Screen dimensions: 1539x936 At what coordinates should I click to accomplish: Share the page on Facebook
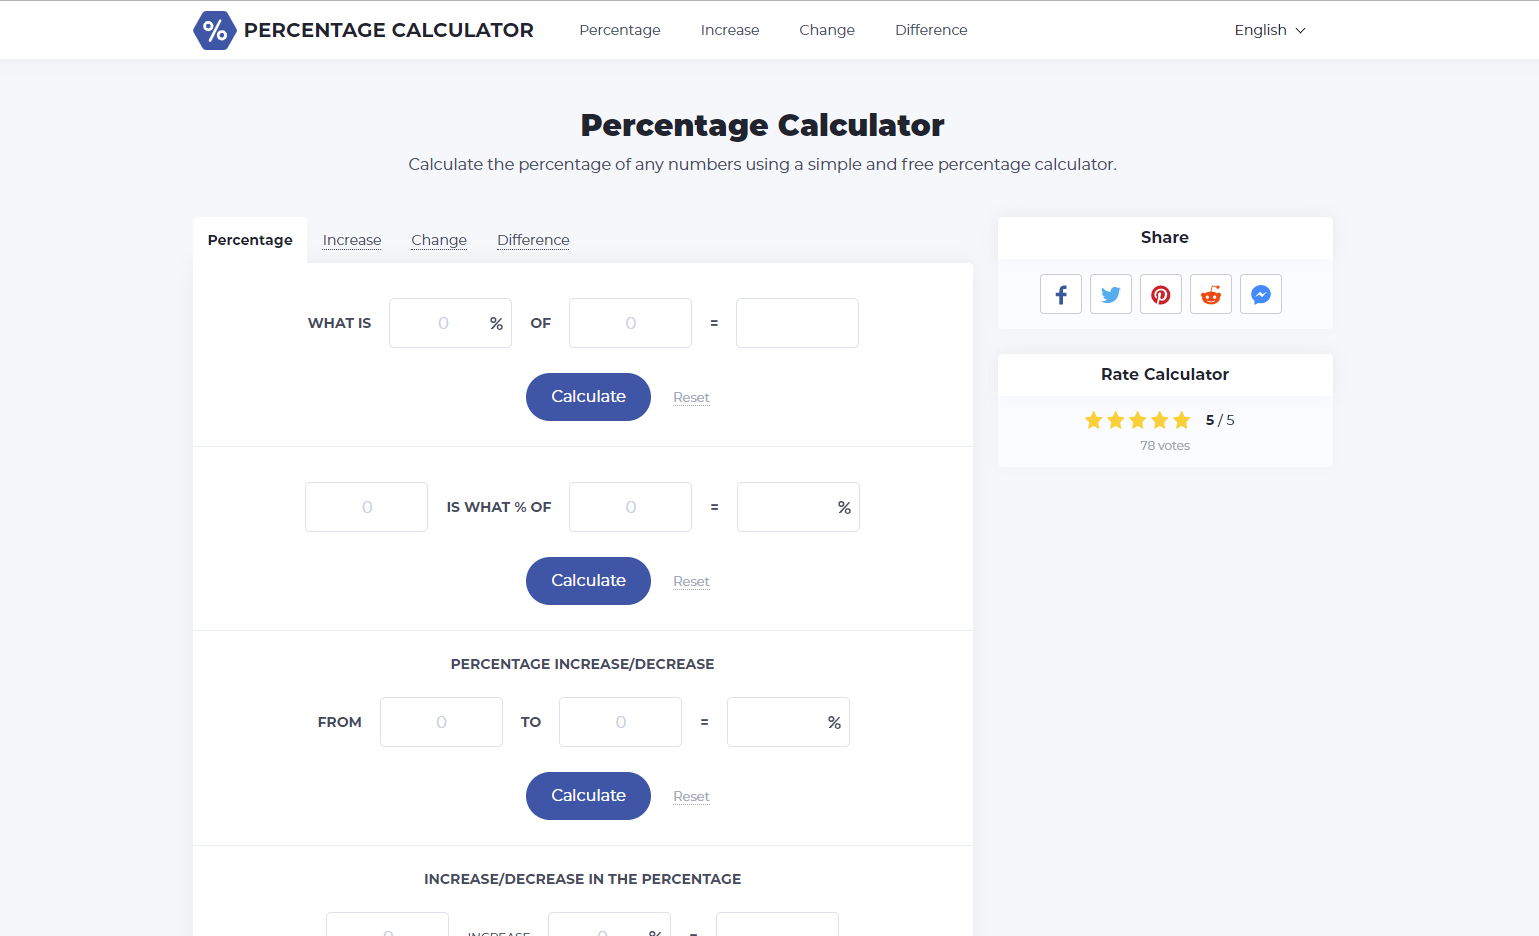click(1060, 293)
